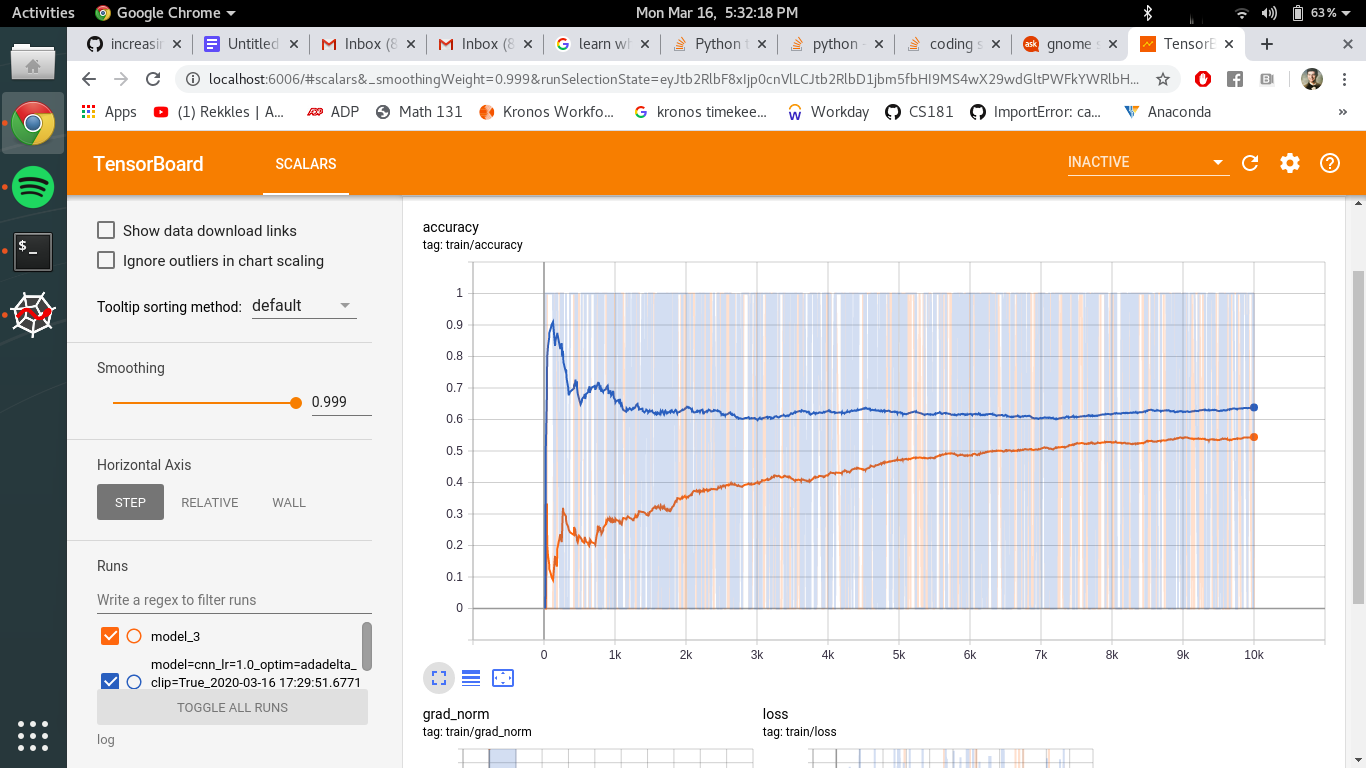Switch to the gnome browser tab
This screenshot has width=1366, height=768.
1069,44
